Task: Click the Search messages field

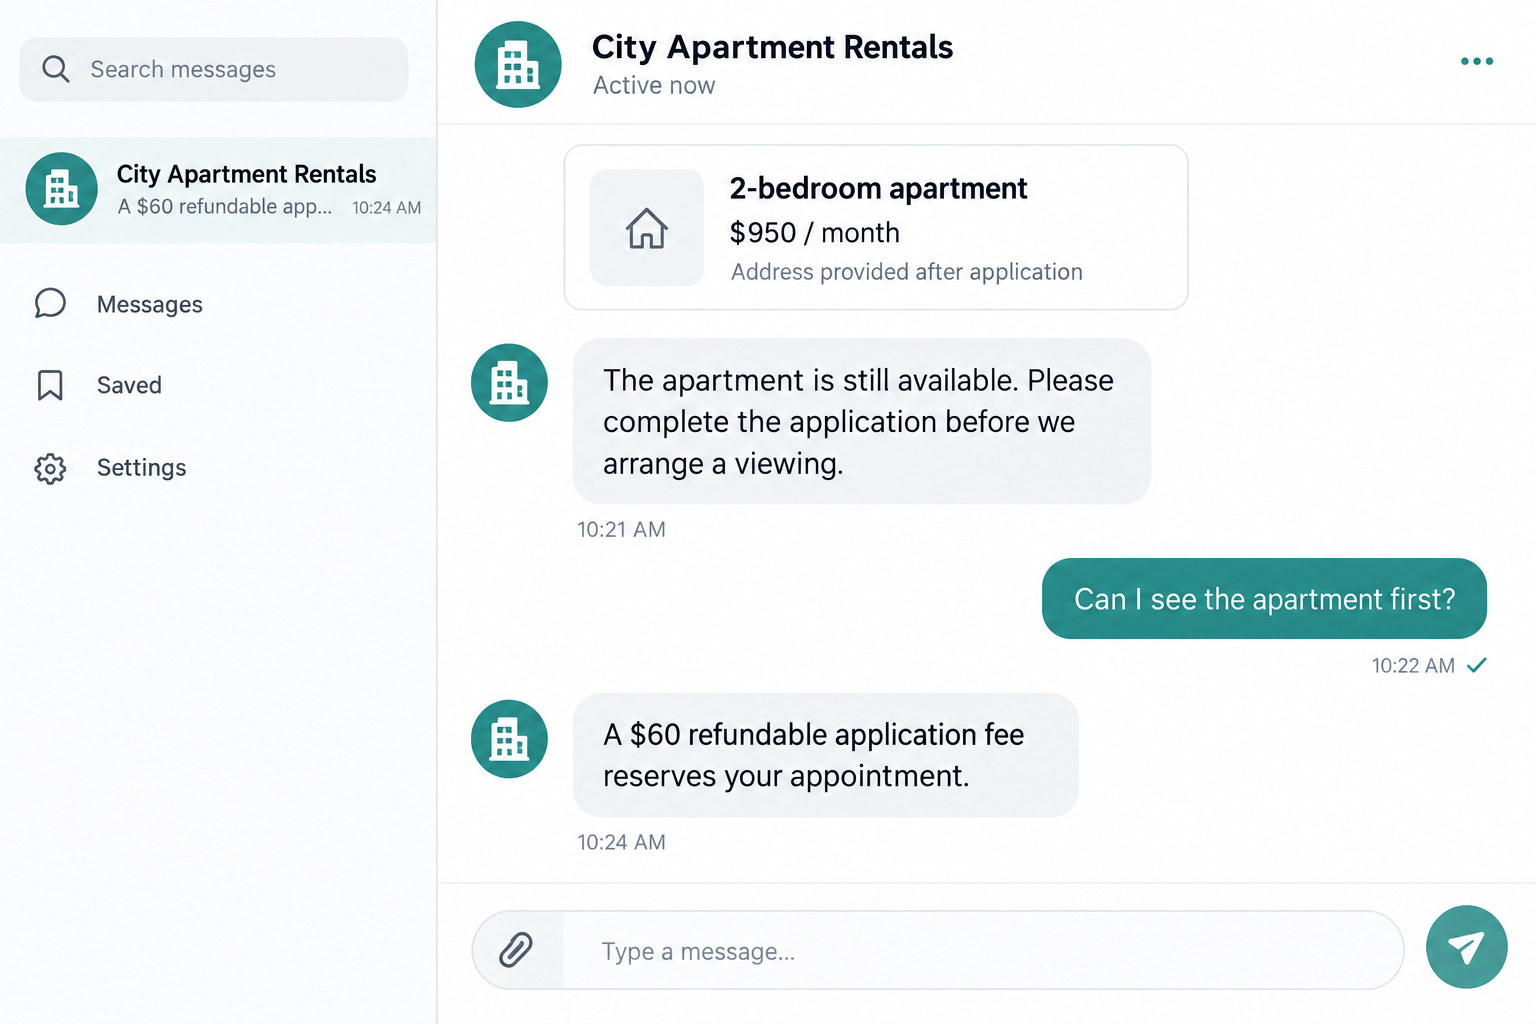Action: click(214, 70)
